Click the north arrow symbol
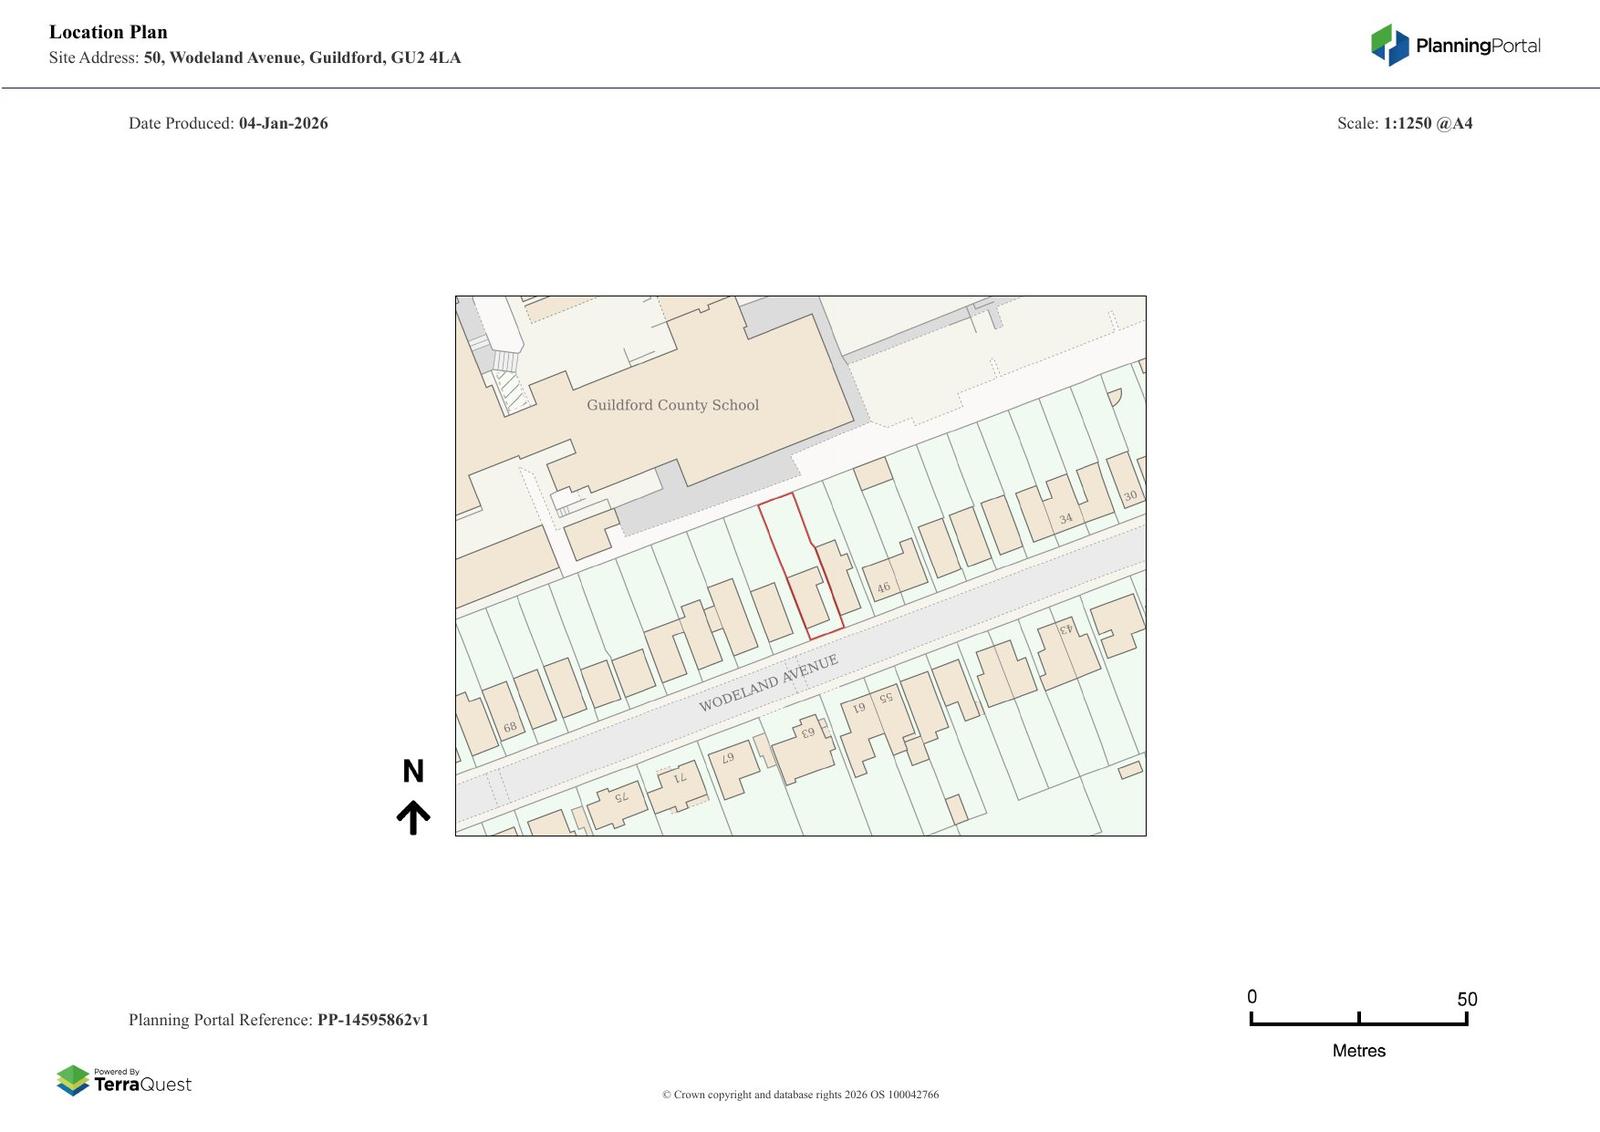The image size is (1600, 1132). 413,817
